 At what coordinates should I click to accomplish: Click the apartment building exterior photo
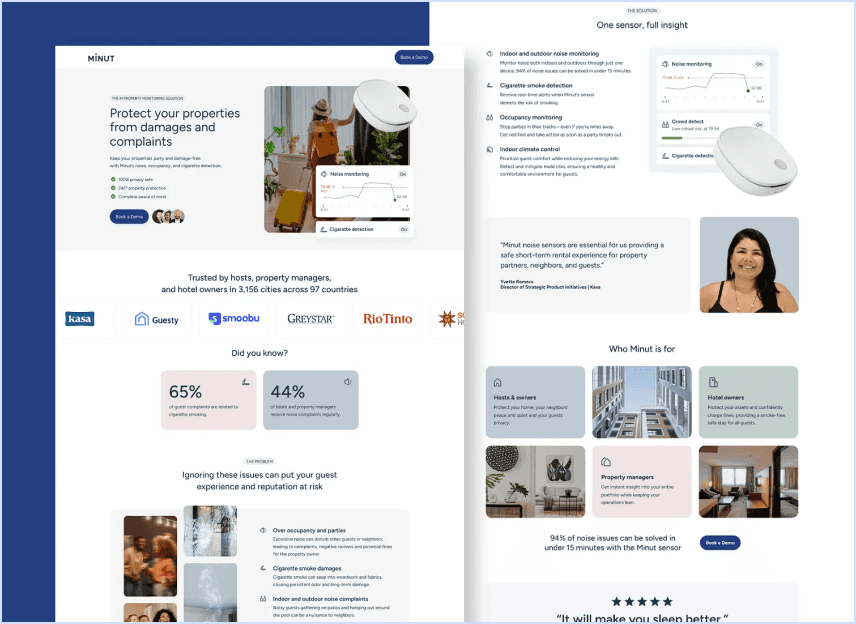click(641, 402)
